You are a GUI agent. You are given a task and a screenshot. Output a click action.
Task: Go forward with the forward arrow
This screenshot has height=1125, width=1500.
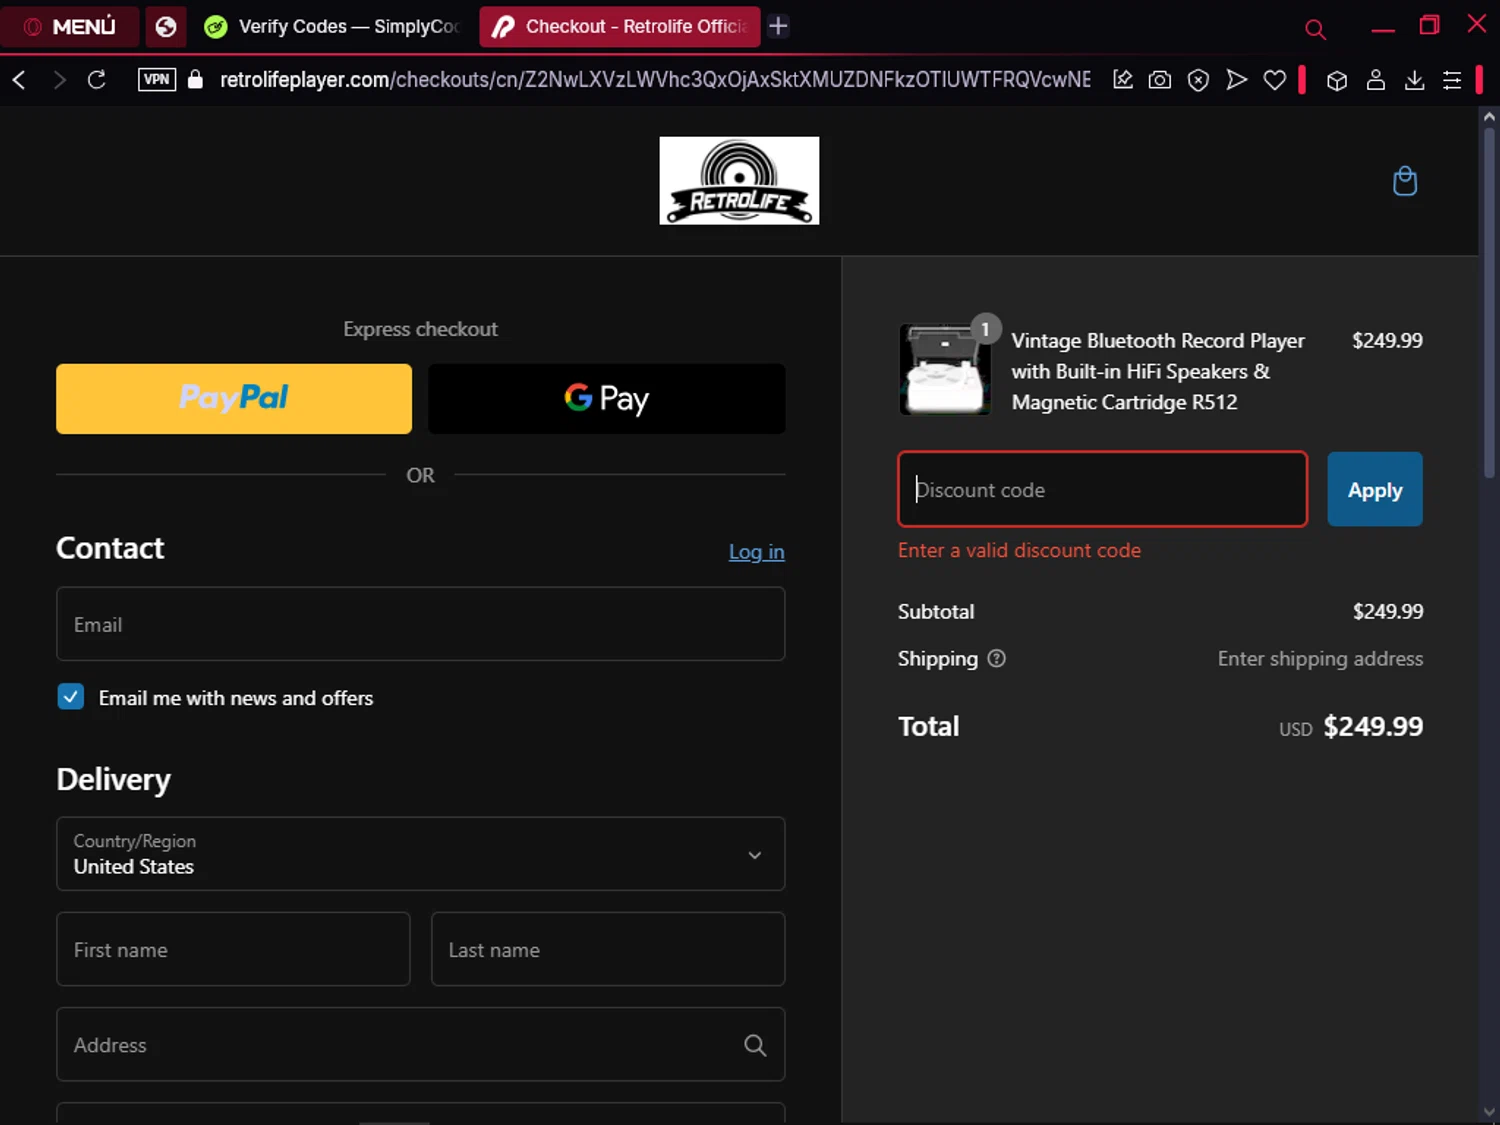(x=59, y=80)
